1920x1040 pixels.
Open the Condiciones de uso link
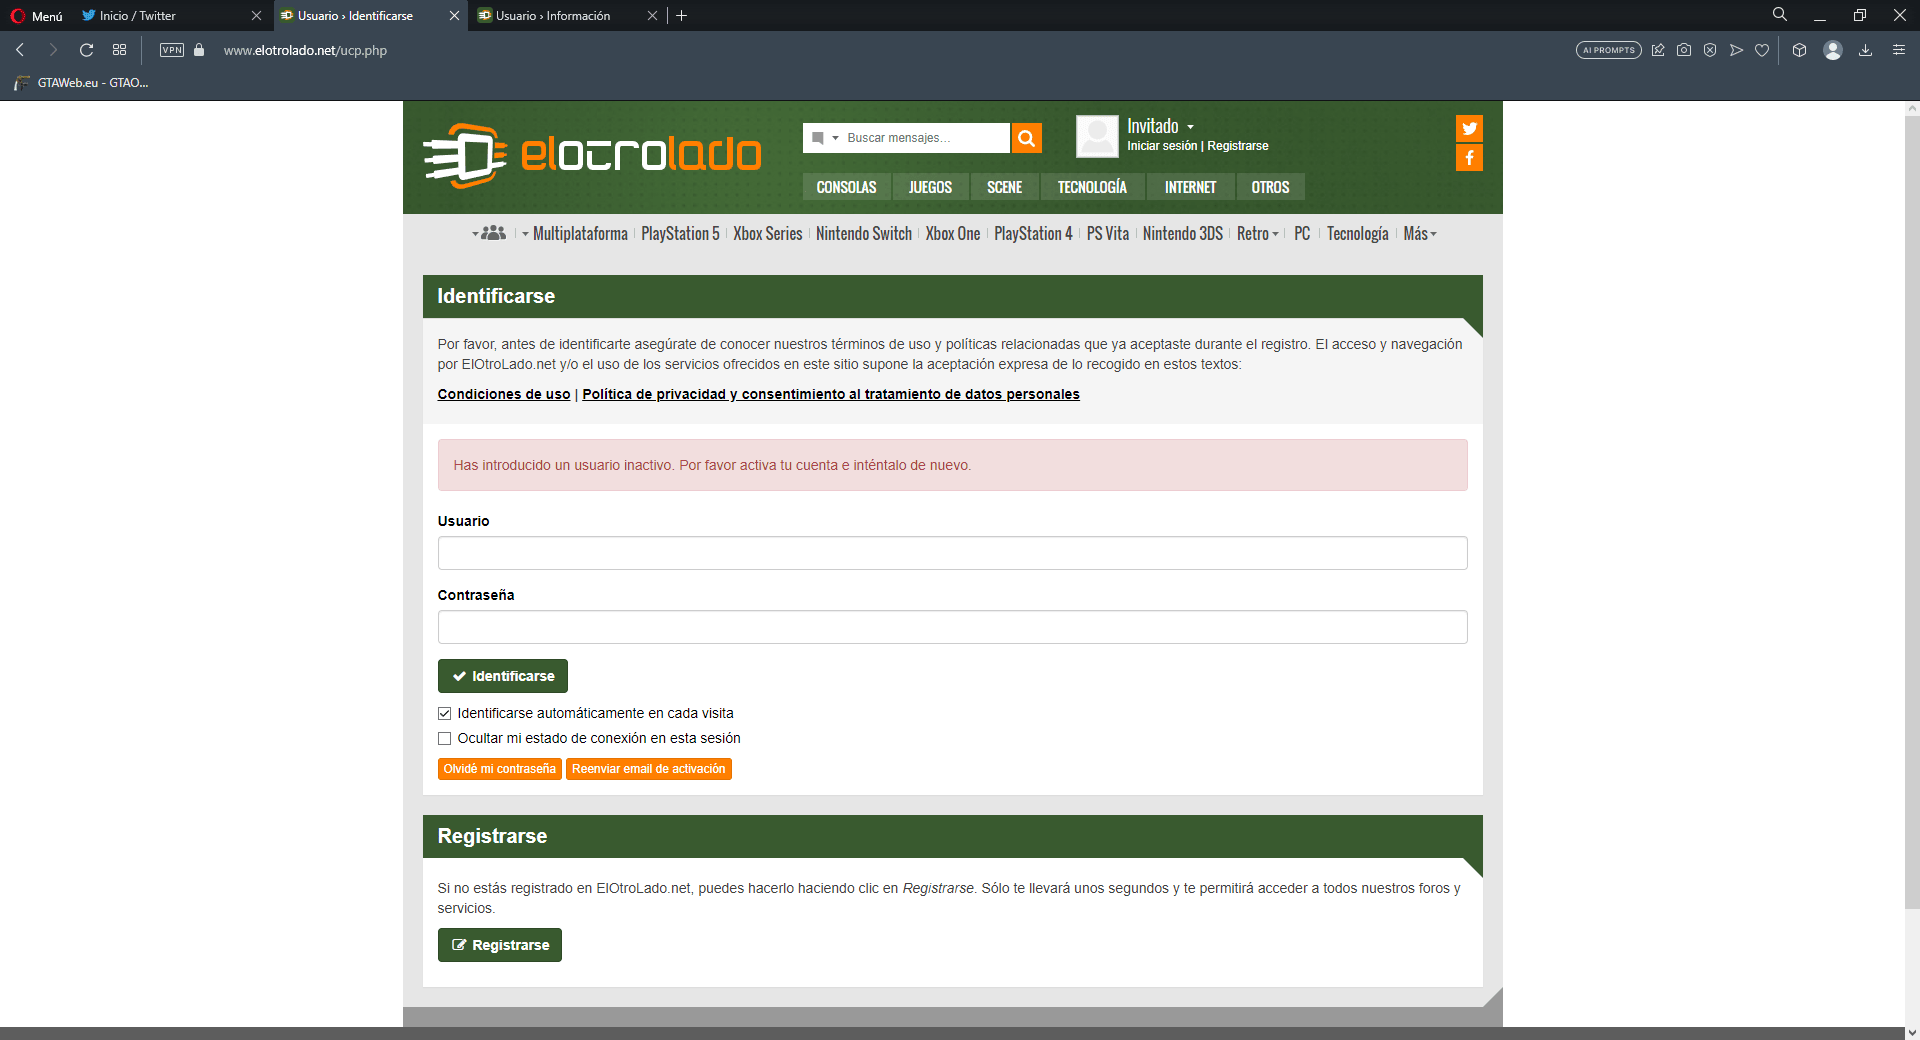(504, 394)
